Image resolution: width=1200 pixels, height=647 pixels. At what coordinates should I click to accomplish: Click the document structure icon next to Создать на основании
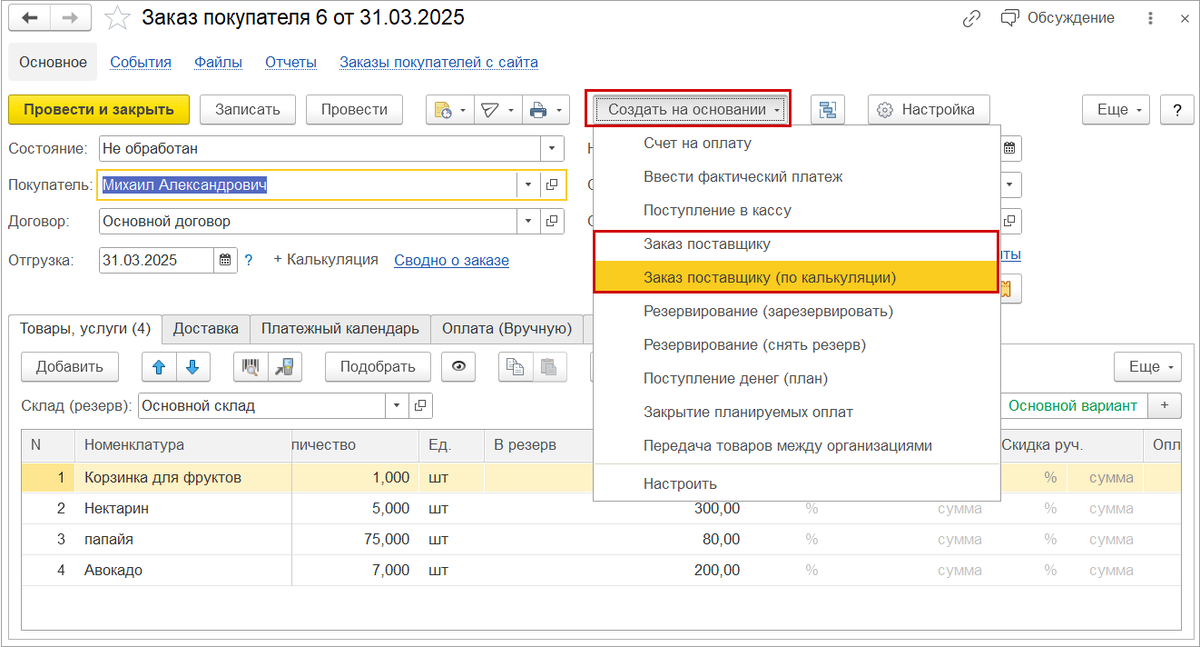coord(828,110)
